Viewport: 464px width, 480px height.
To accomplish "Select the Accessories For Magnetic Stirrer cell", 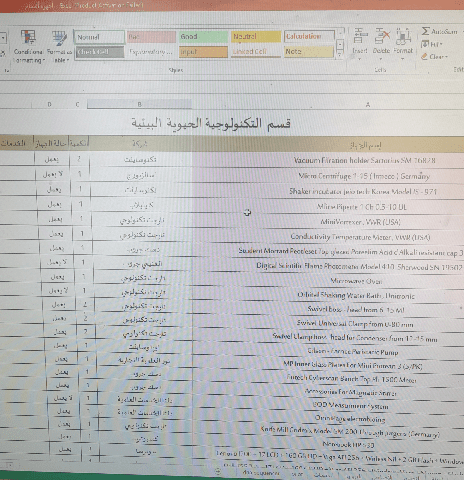I will click(x=350, y=393).
